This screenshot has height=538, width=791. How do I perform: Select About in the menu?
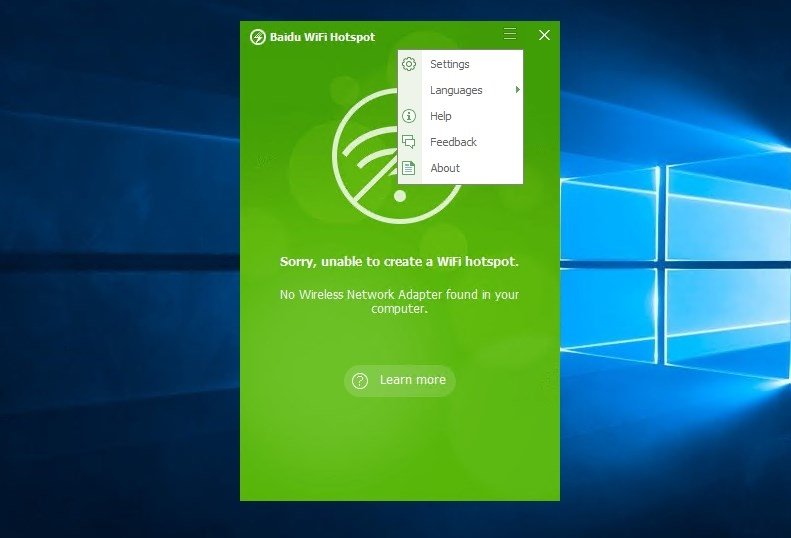tap(460, 168)
